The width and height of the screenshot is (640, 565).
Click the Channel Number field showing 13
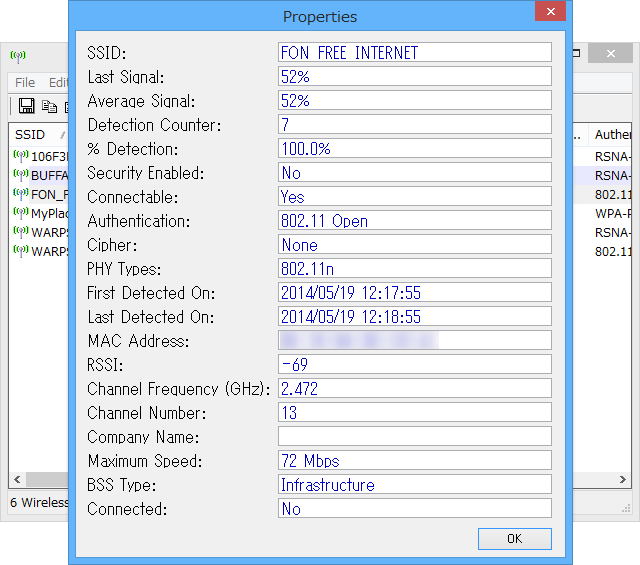click(415, 412)
